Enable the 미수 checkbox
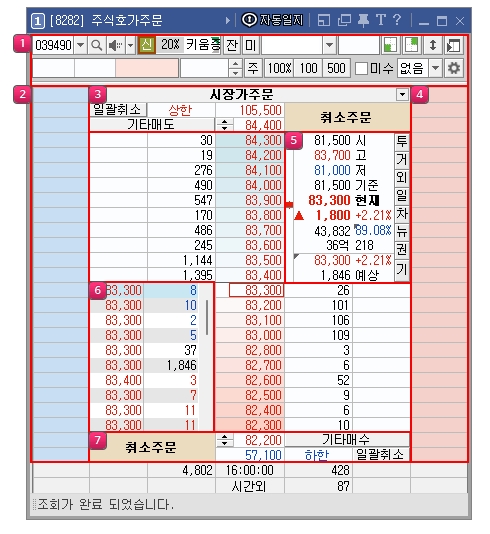Viewport: 490px width, 534px height. pos(361,68)
